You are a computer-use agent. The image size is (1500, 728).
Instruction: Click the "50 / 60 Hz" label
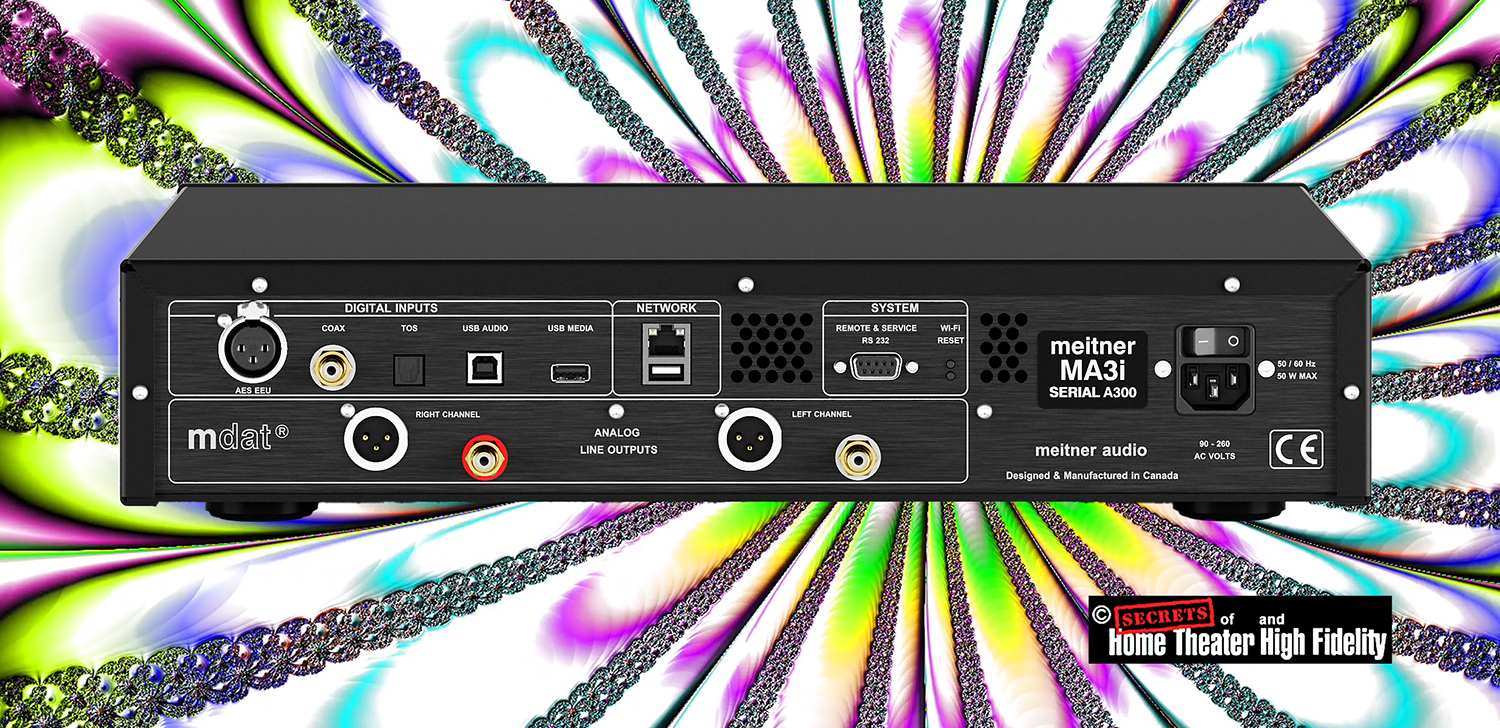tap(1297, 363)
